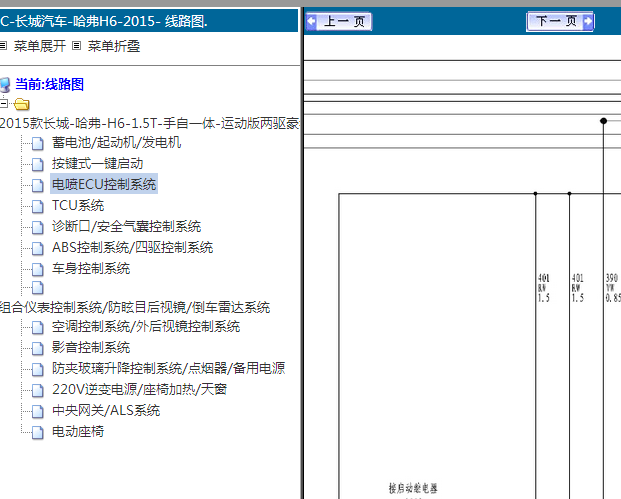Screen dimensions: 621x499
Task: Open 影音控制系统 diagram
Action: (91, 347)
